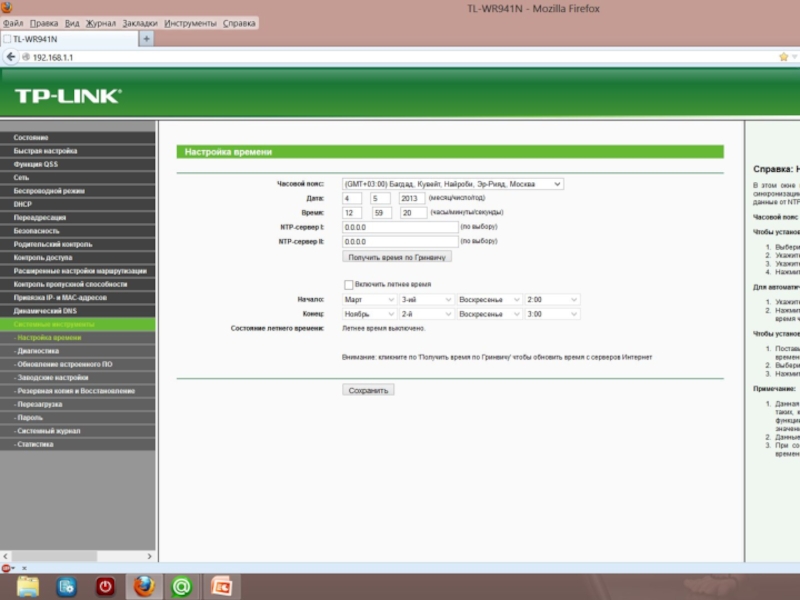The image size is (800, 600).
Task: Open File Explorer from the taskbar
Action: [28, 586]
